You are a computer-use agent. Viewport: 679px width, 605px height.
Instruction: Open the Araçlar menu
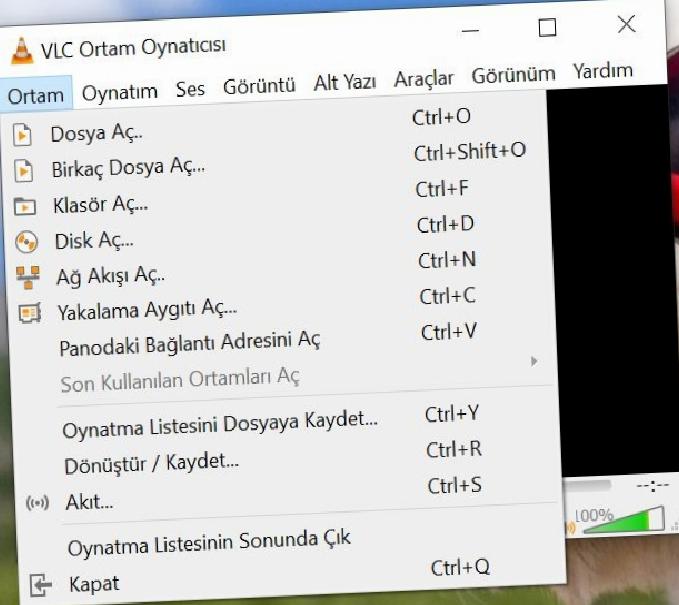point(424,79)
